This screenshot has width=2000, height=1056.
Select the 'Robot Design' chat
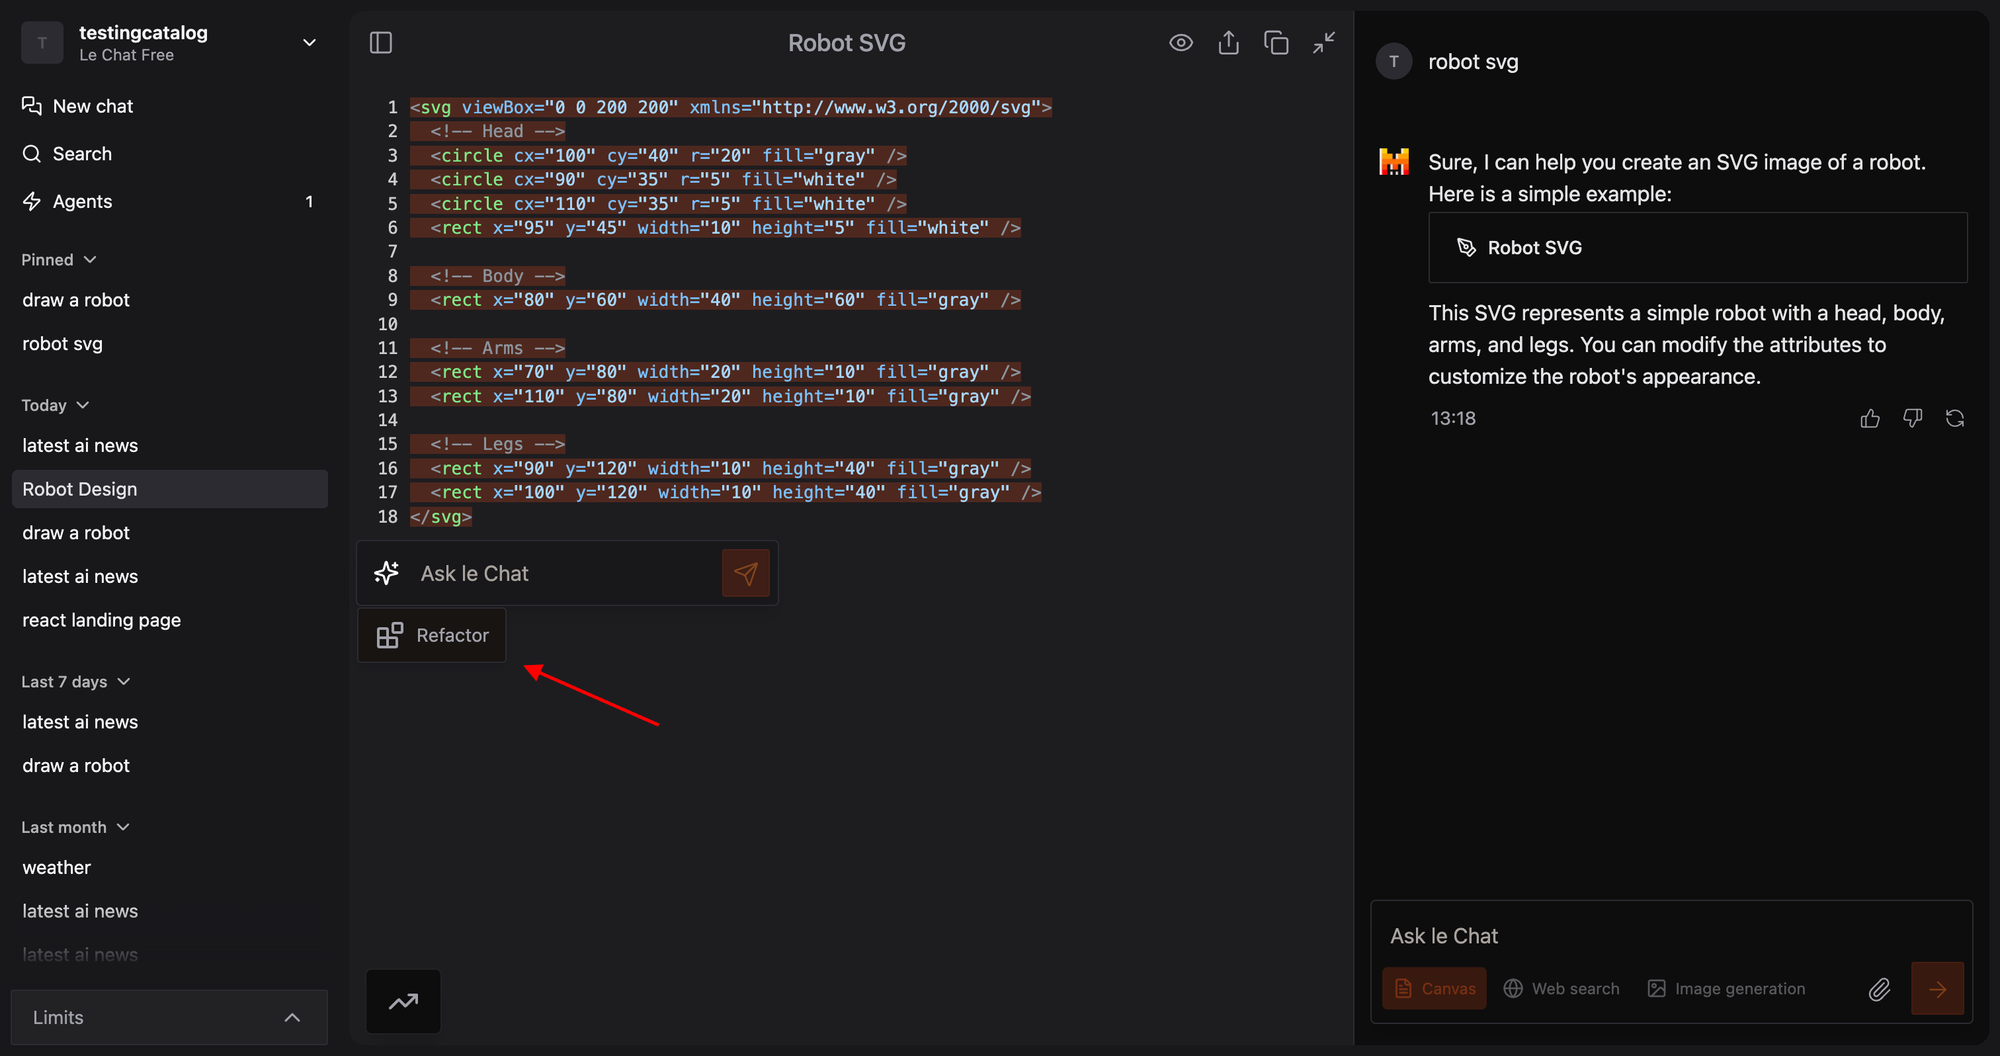[x=169, y=489]
